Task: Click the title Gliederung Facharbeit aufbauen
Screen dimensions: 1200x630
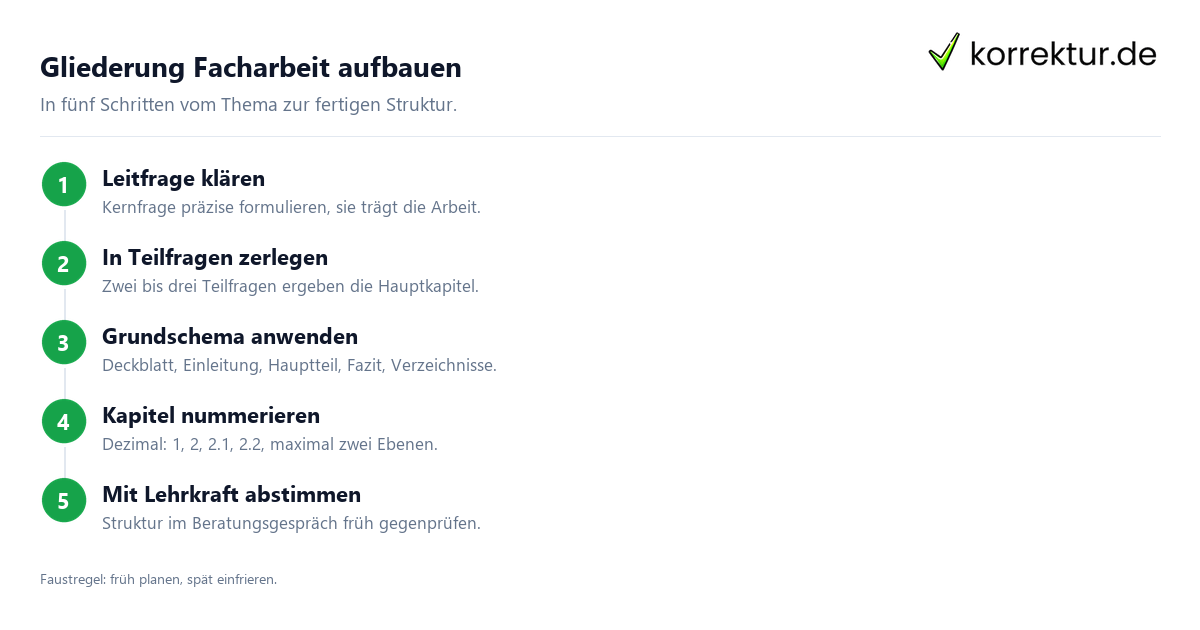Action: coord(251,68)
